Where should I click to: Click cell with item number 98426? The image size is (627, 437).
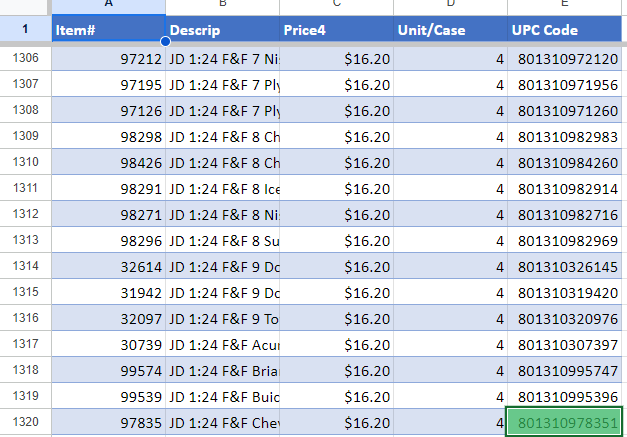point(108,163)
